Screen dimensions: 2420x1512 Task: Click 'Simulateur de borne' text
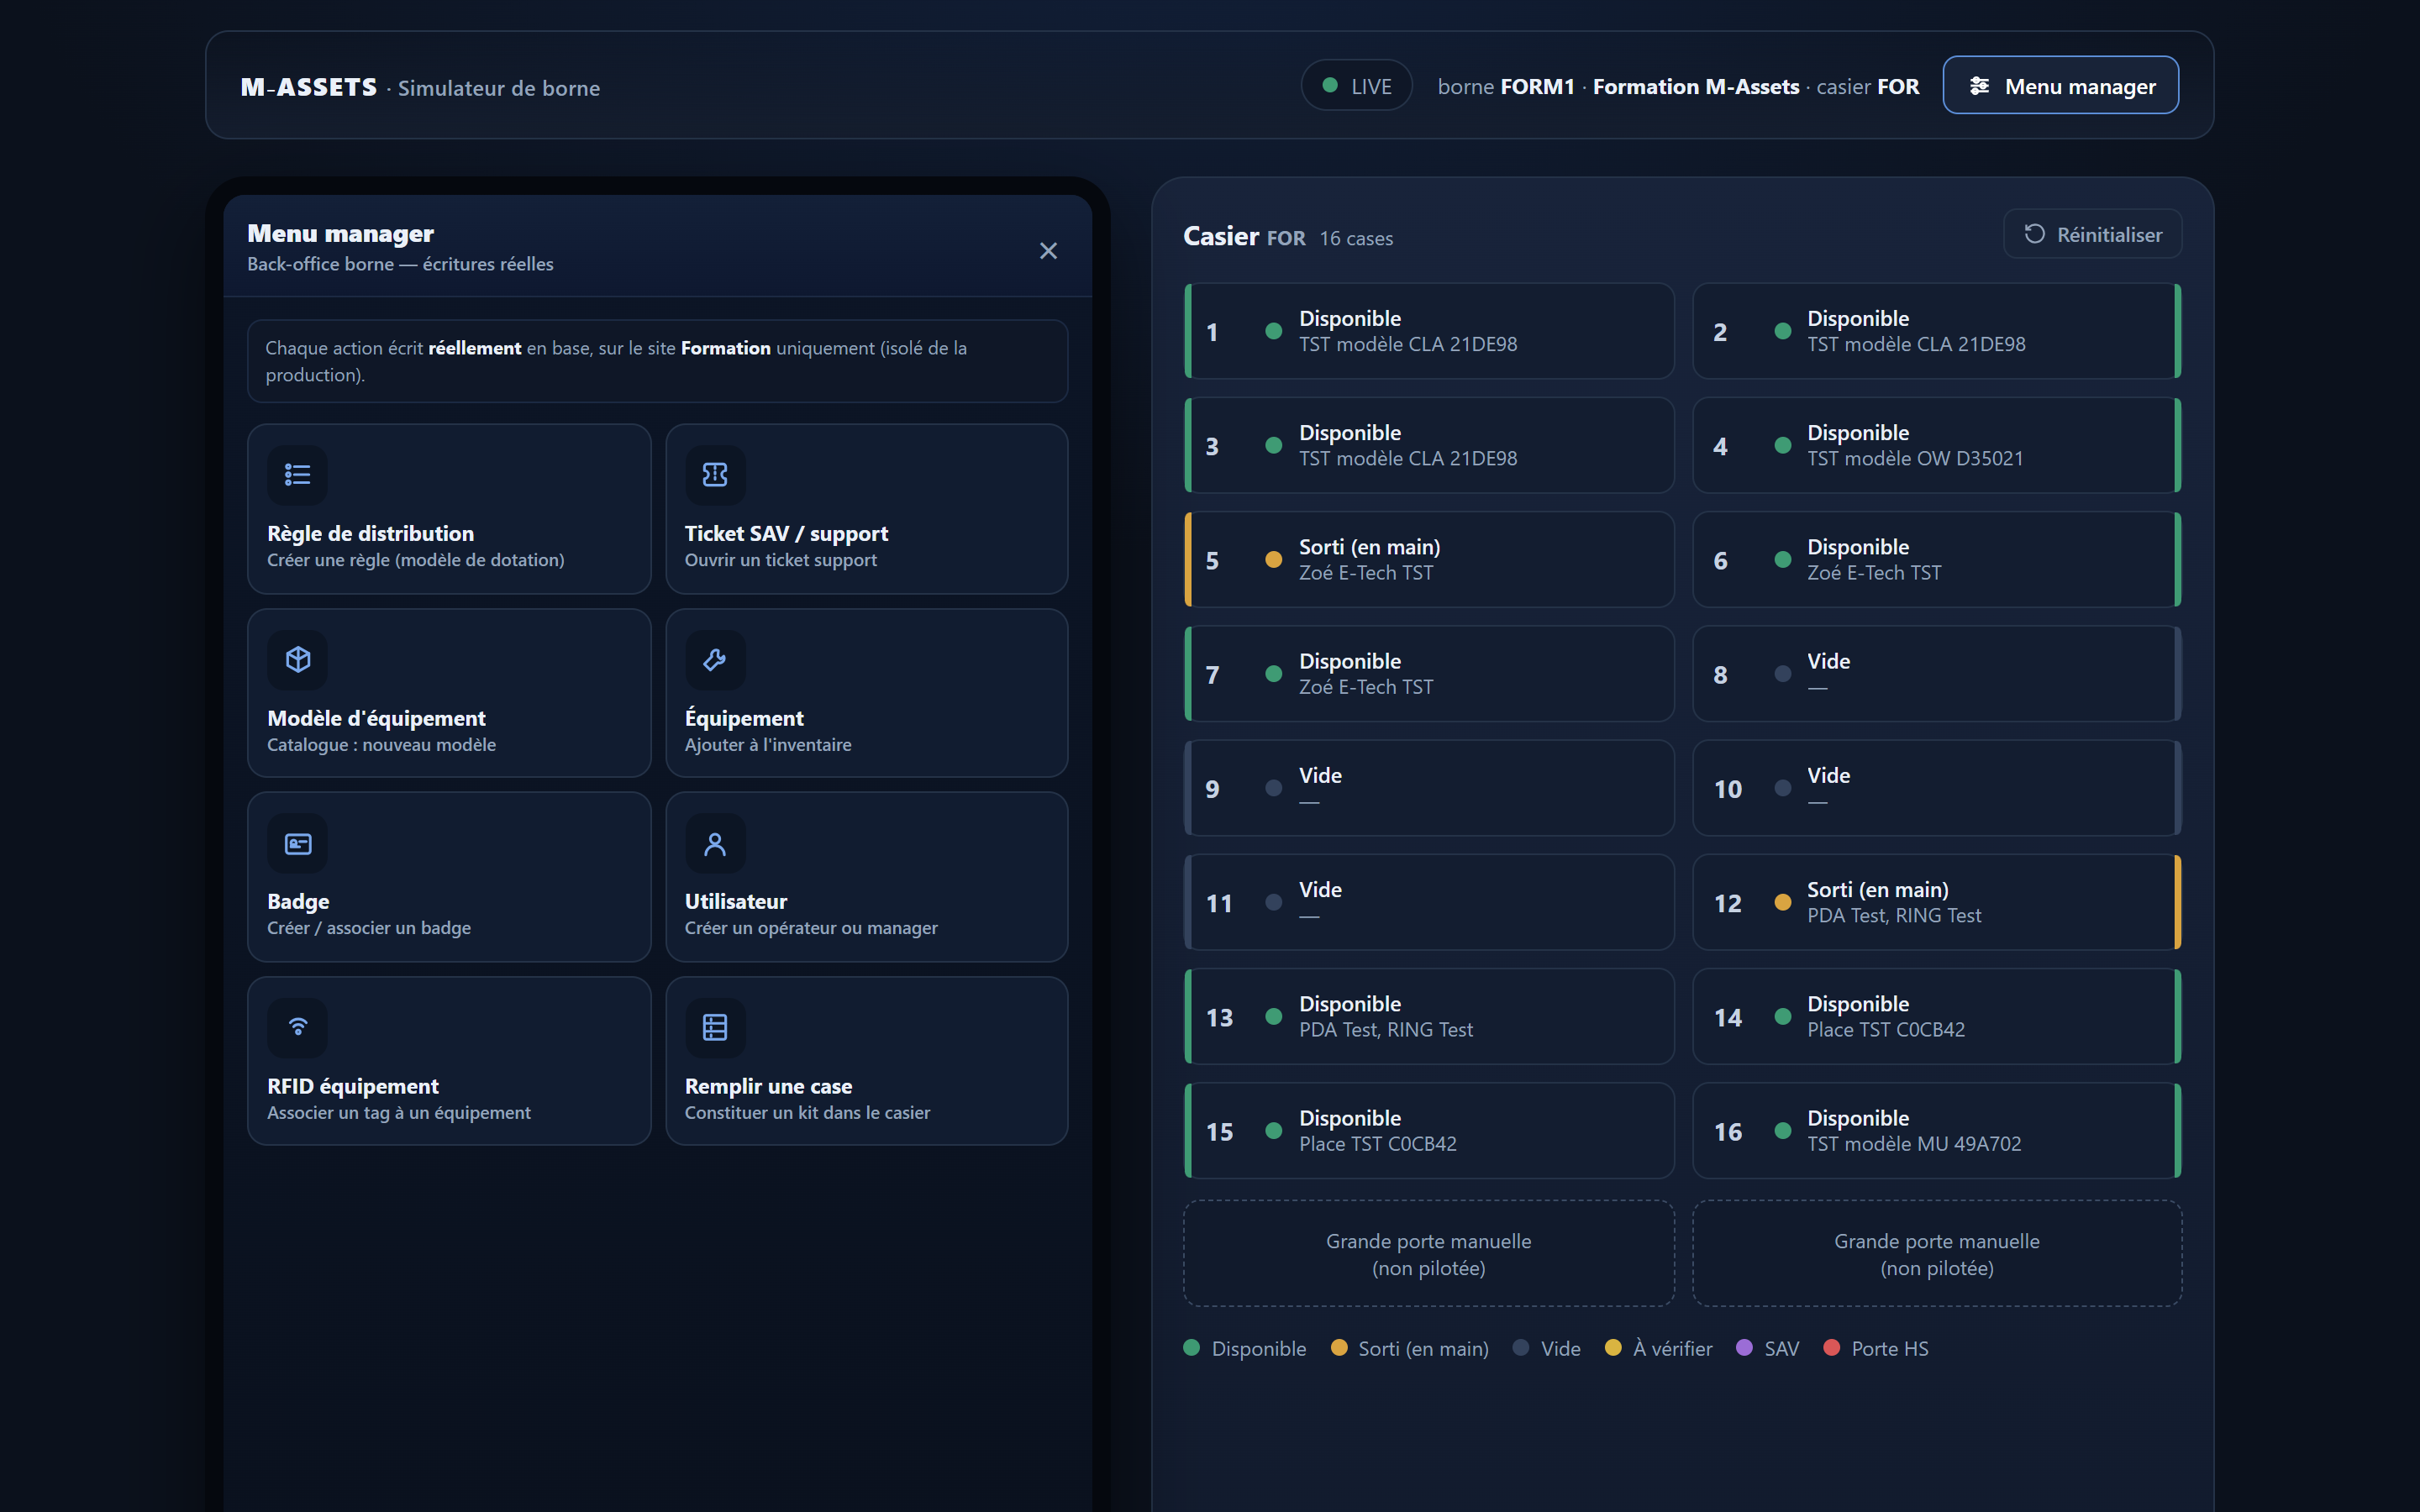[x=499, y=88]
